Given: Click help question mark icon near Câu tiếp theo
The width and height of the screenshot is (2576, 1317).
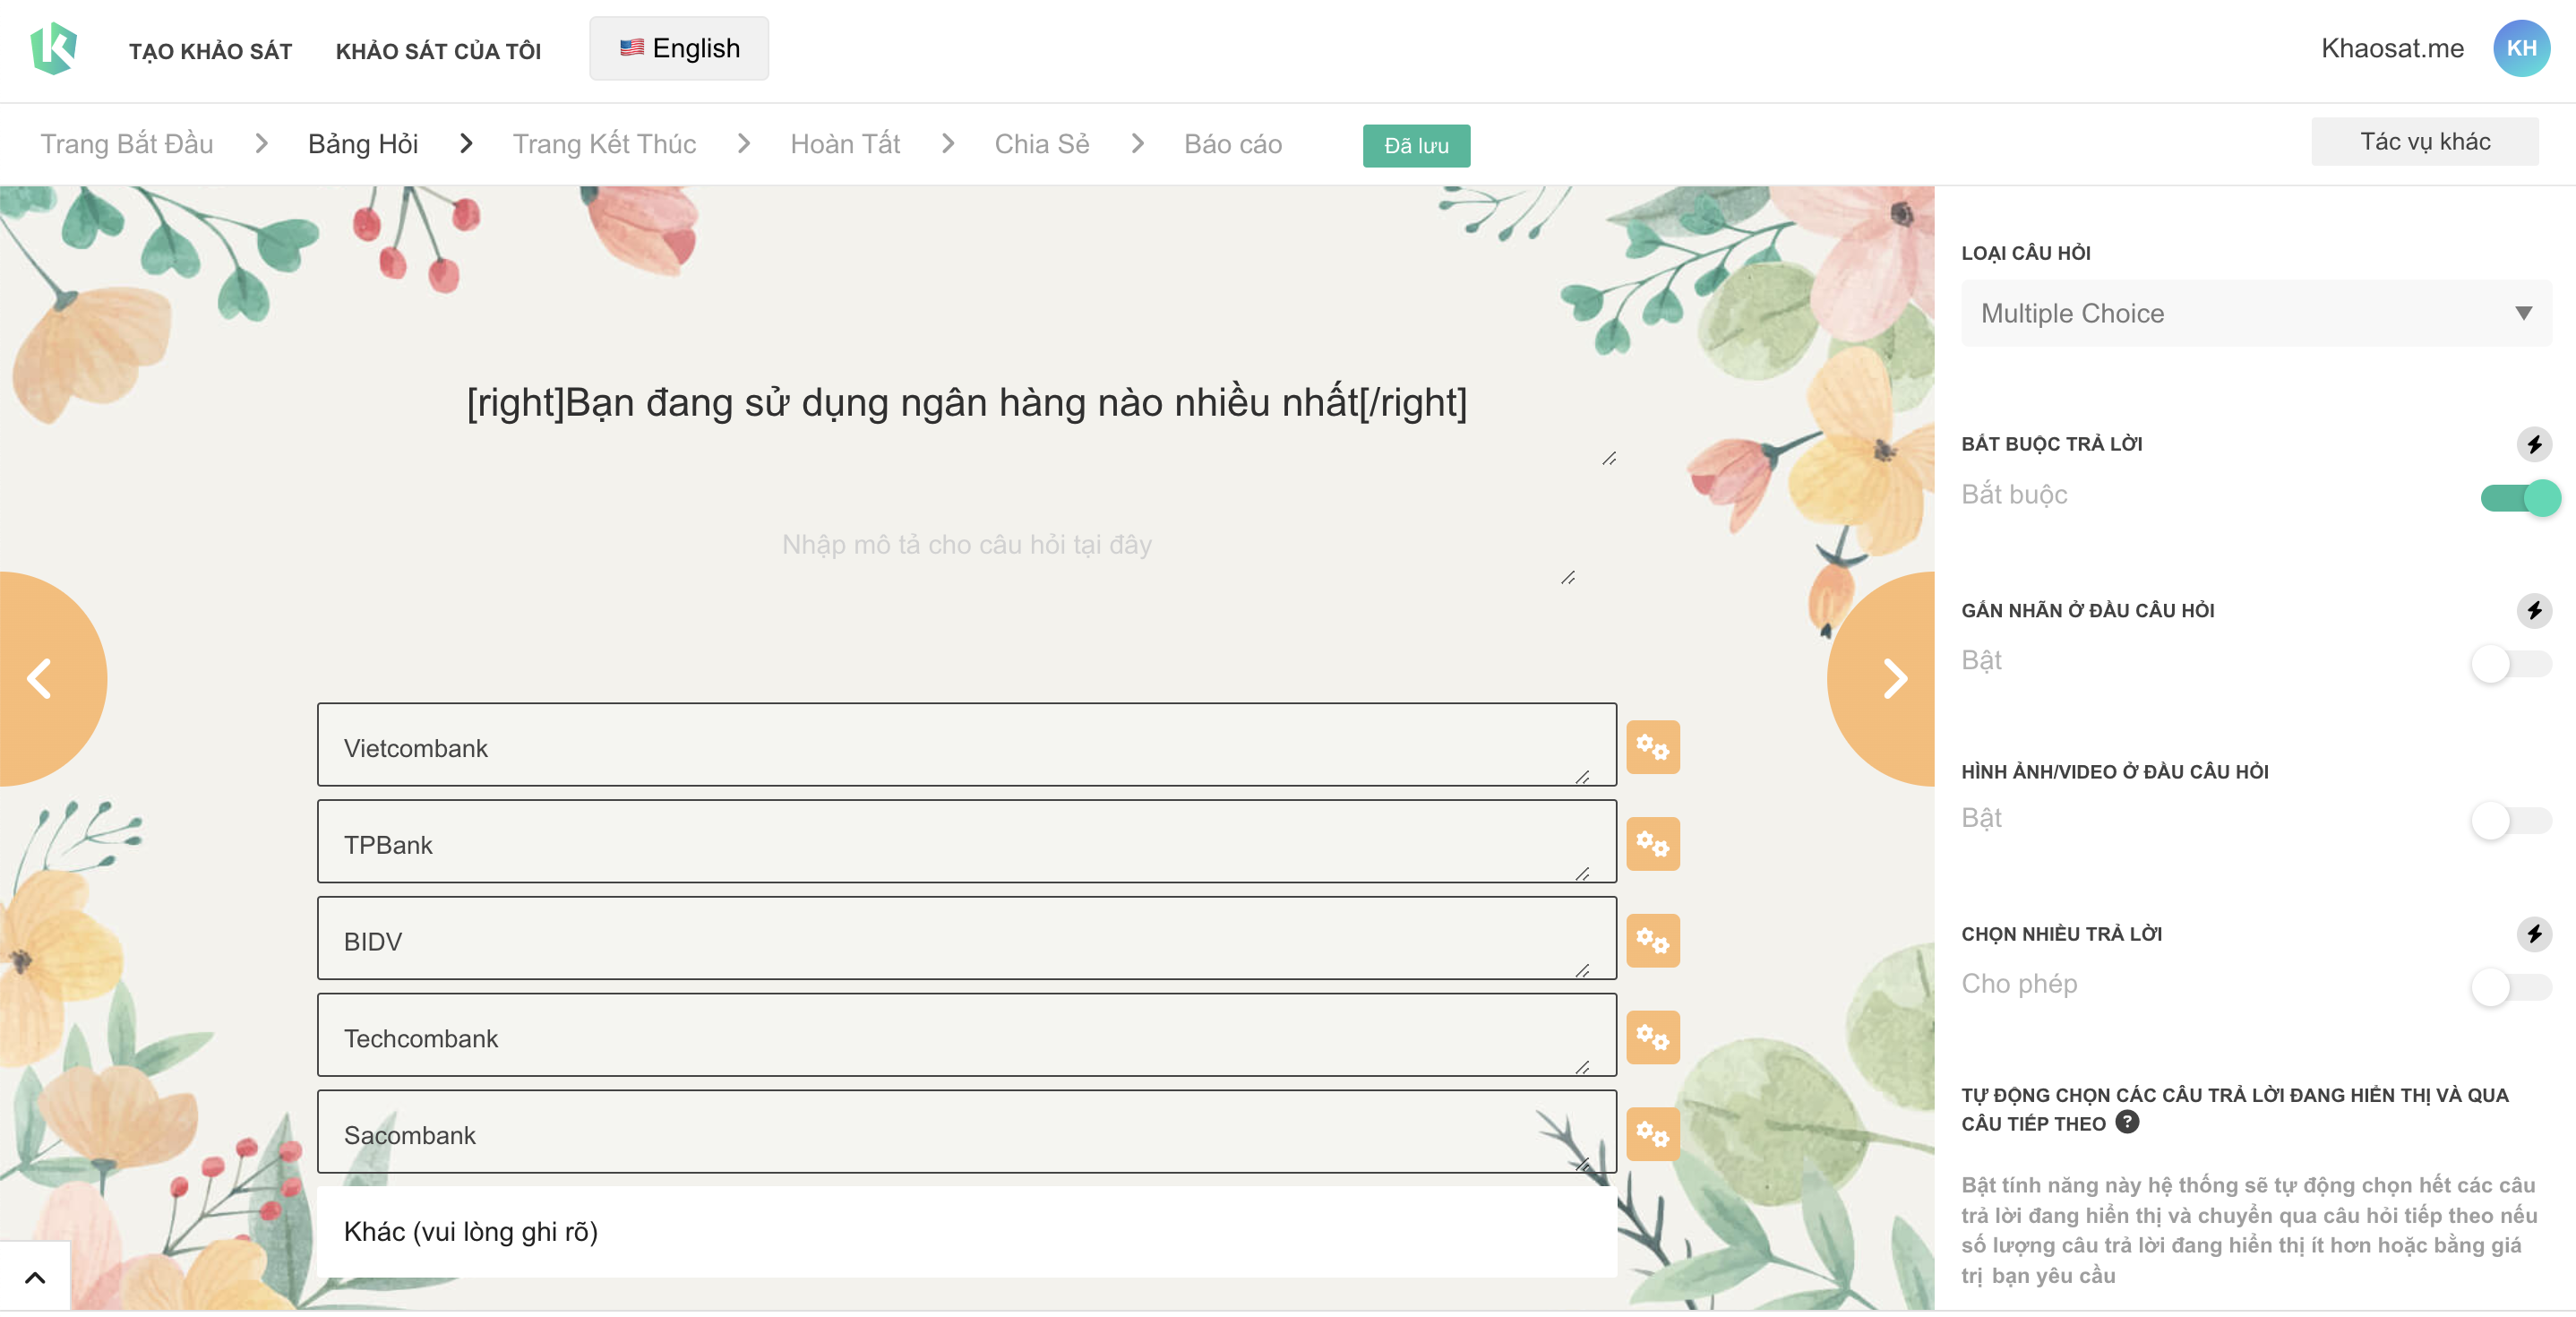Looking at the screenshot, I should 2127,1122.
